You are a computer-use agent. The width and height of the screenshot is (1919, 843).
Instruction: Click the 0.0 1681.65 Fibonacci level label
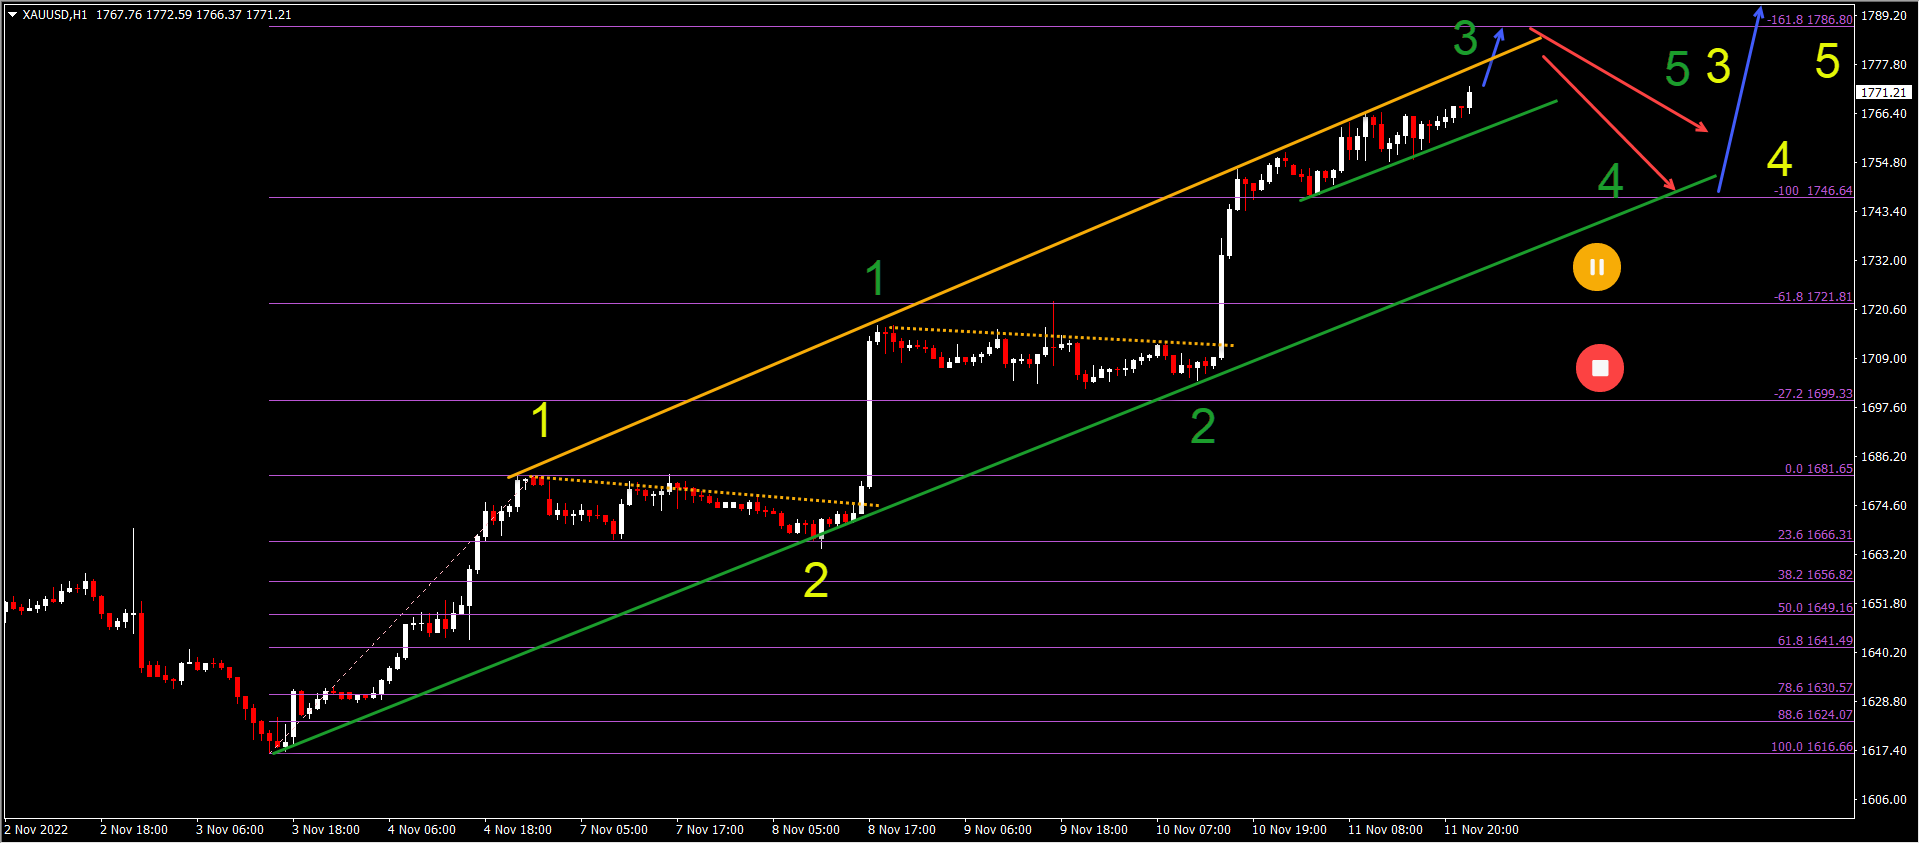click(1819, 469)
